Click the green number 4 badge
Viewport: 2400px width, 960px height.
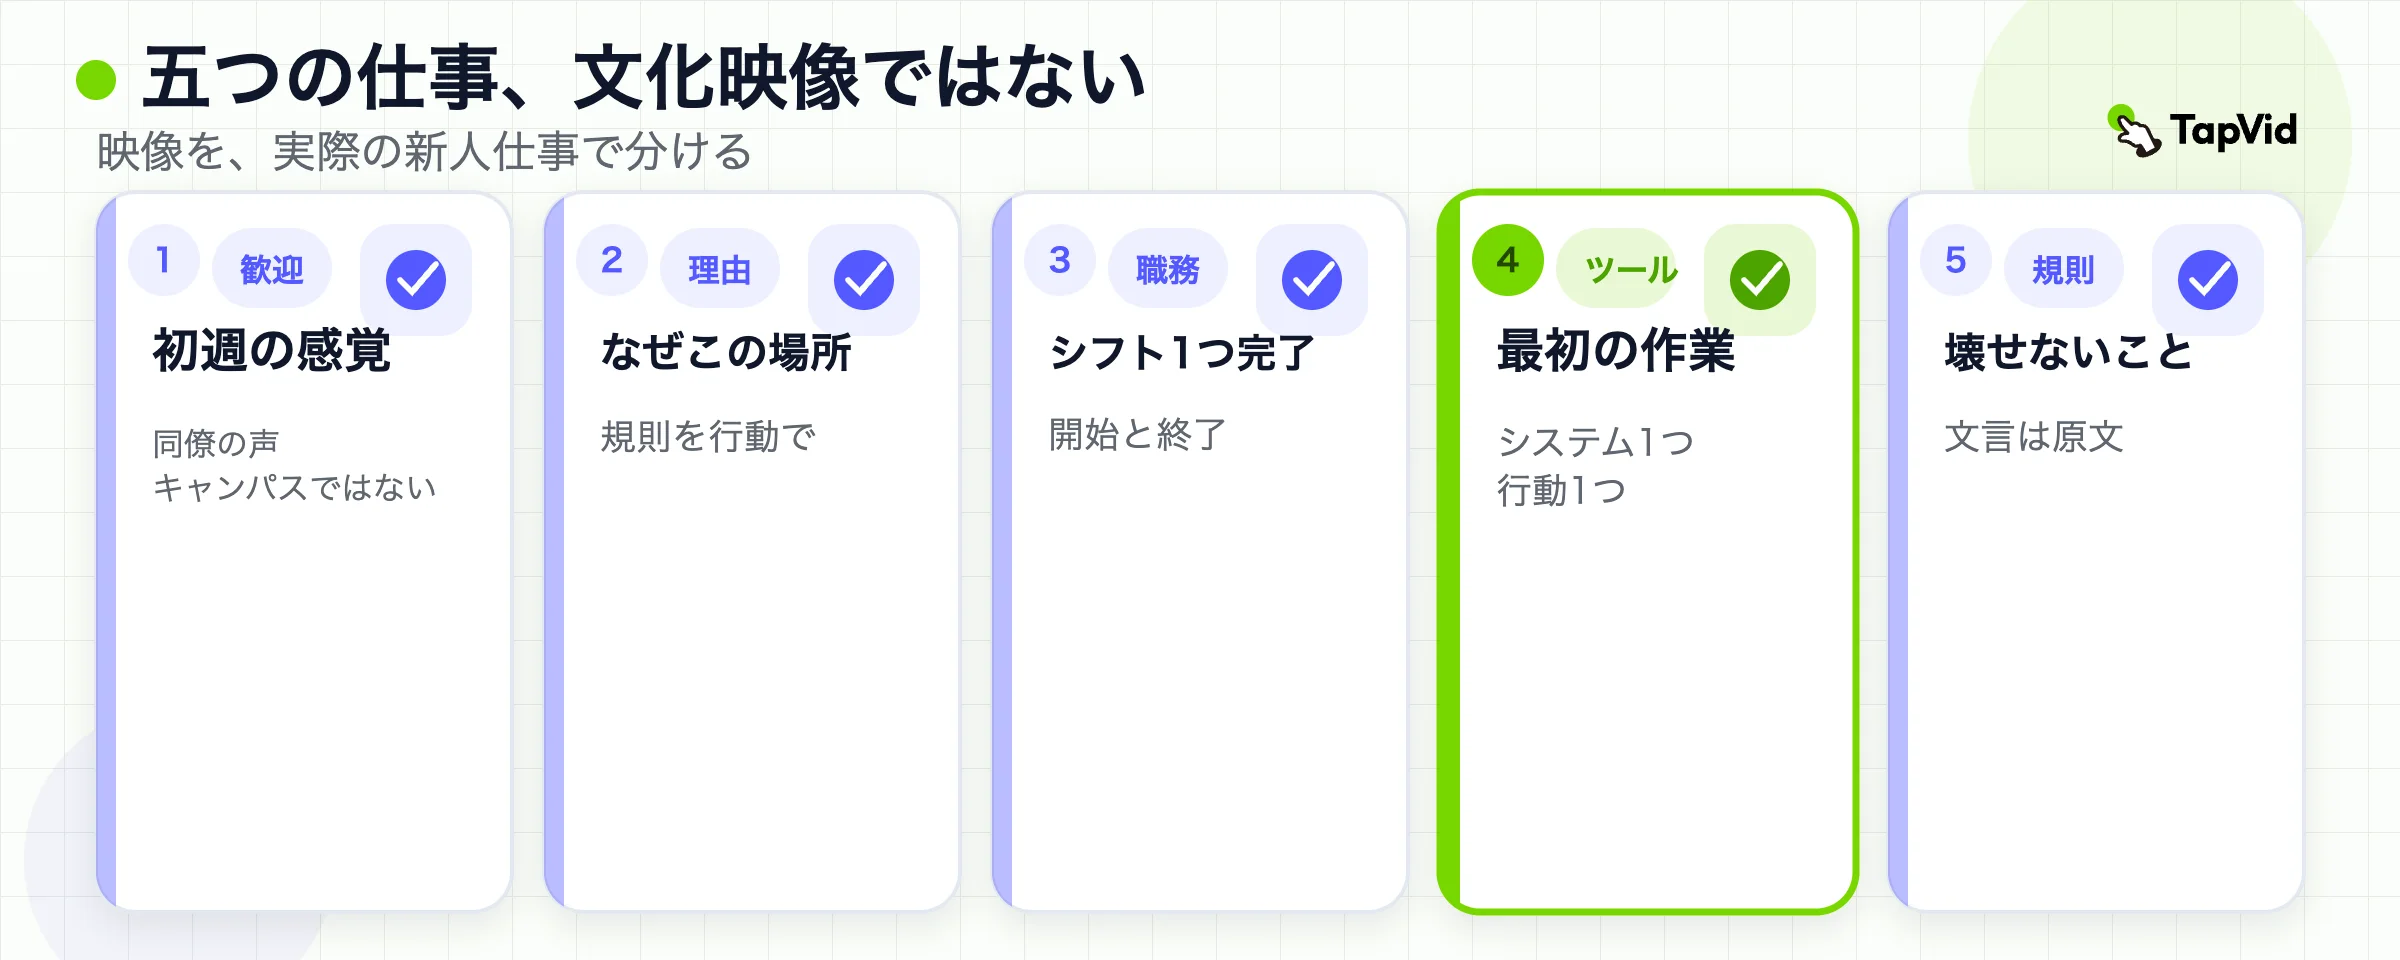coord(1508,260)
